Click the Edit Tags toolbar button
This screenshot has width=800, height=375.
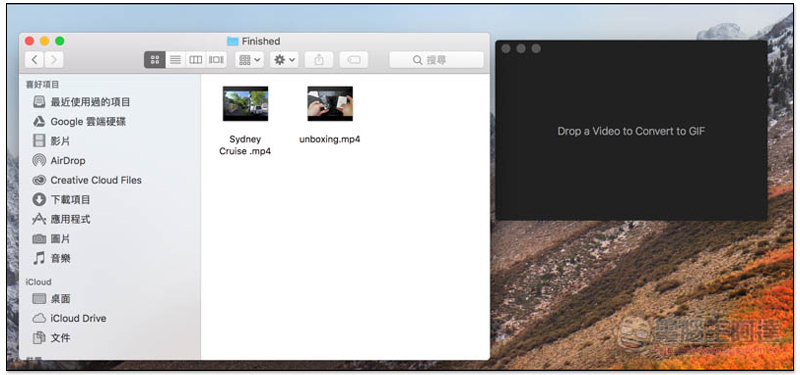tap(354, 60)
